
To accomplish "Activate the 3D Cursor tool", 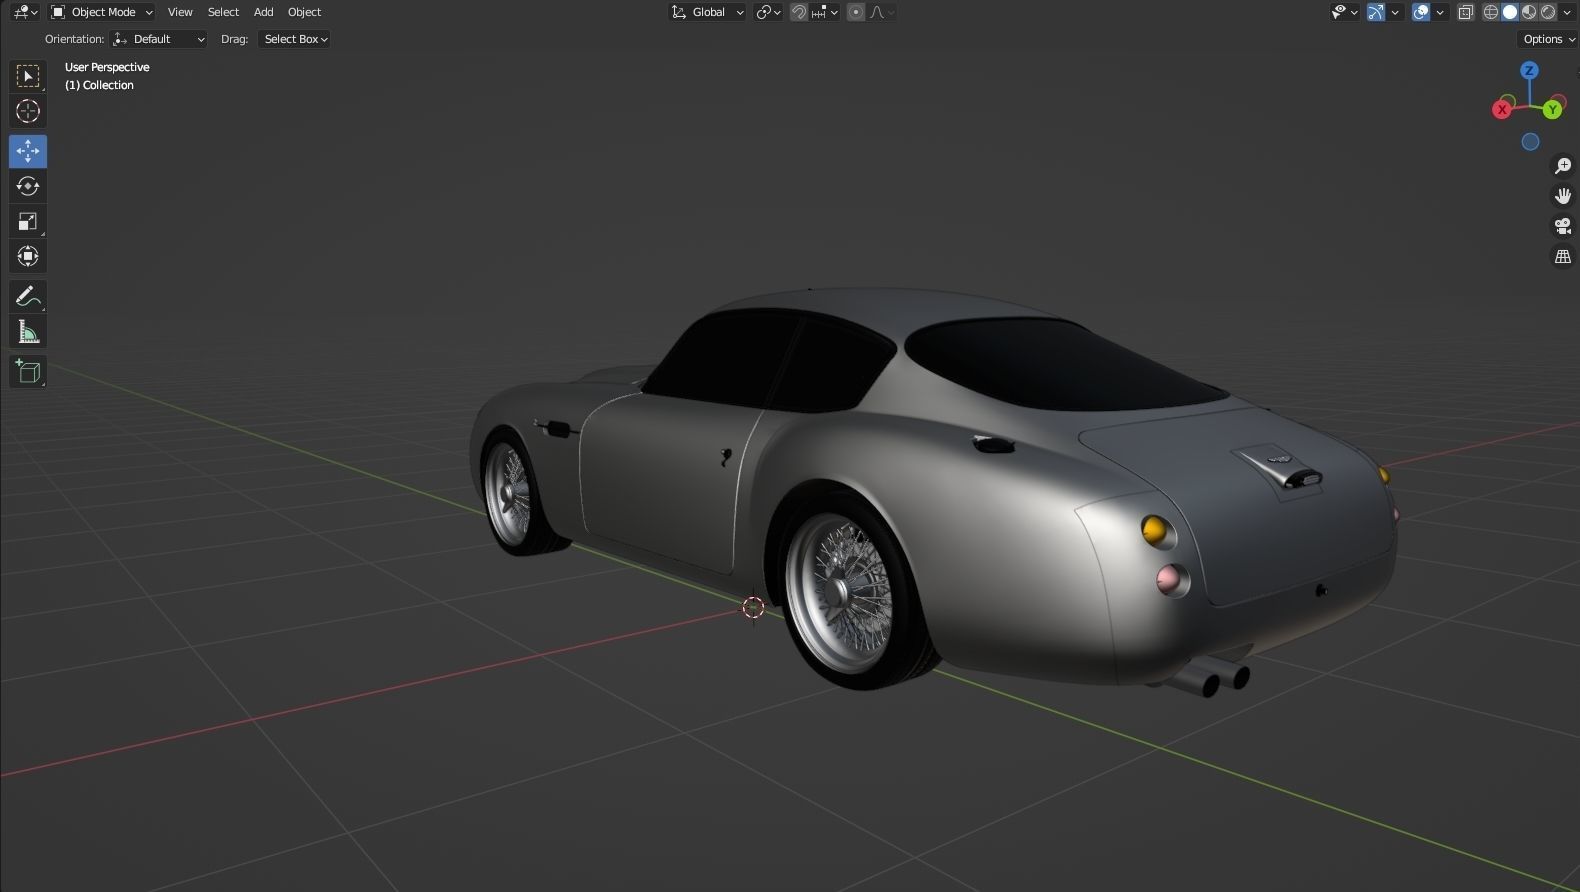I will [28, 112].
